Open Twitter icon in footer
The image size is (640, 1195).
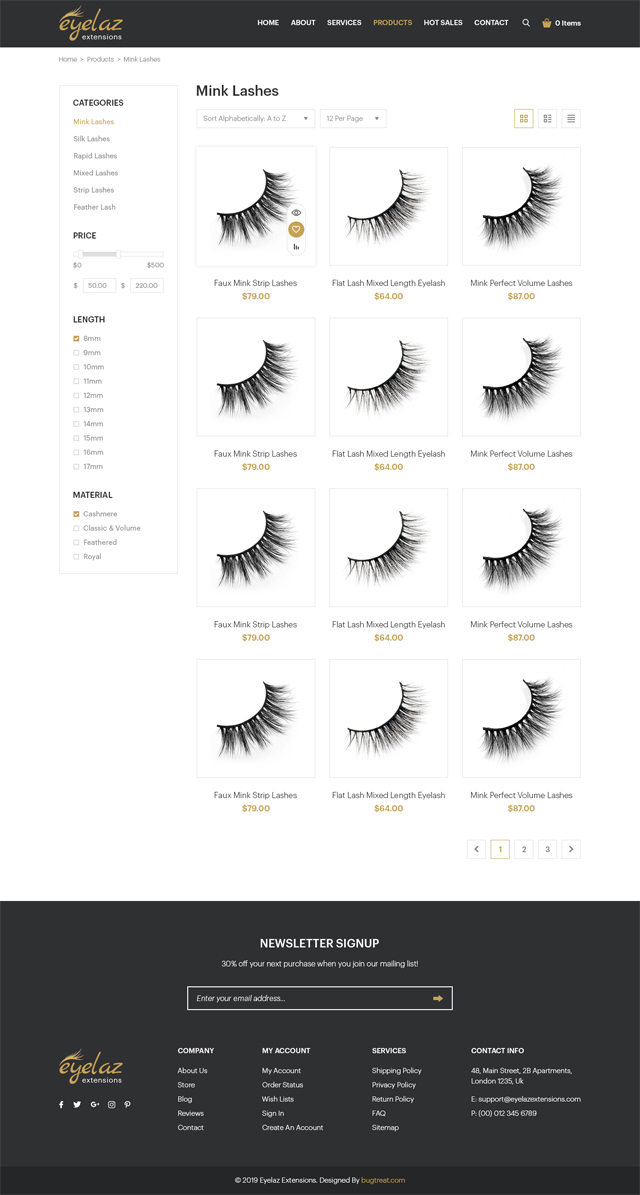[77, 1104]
